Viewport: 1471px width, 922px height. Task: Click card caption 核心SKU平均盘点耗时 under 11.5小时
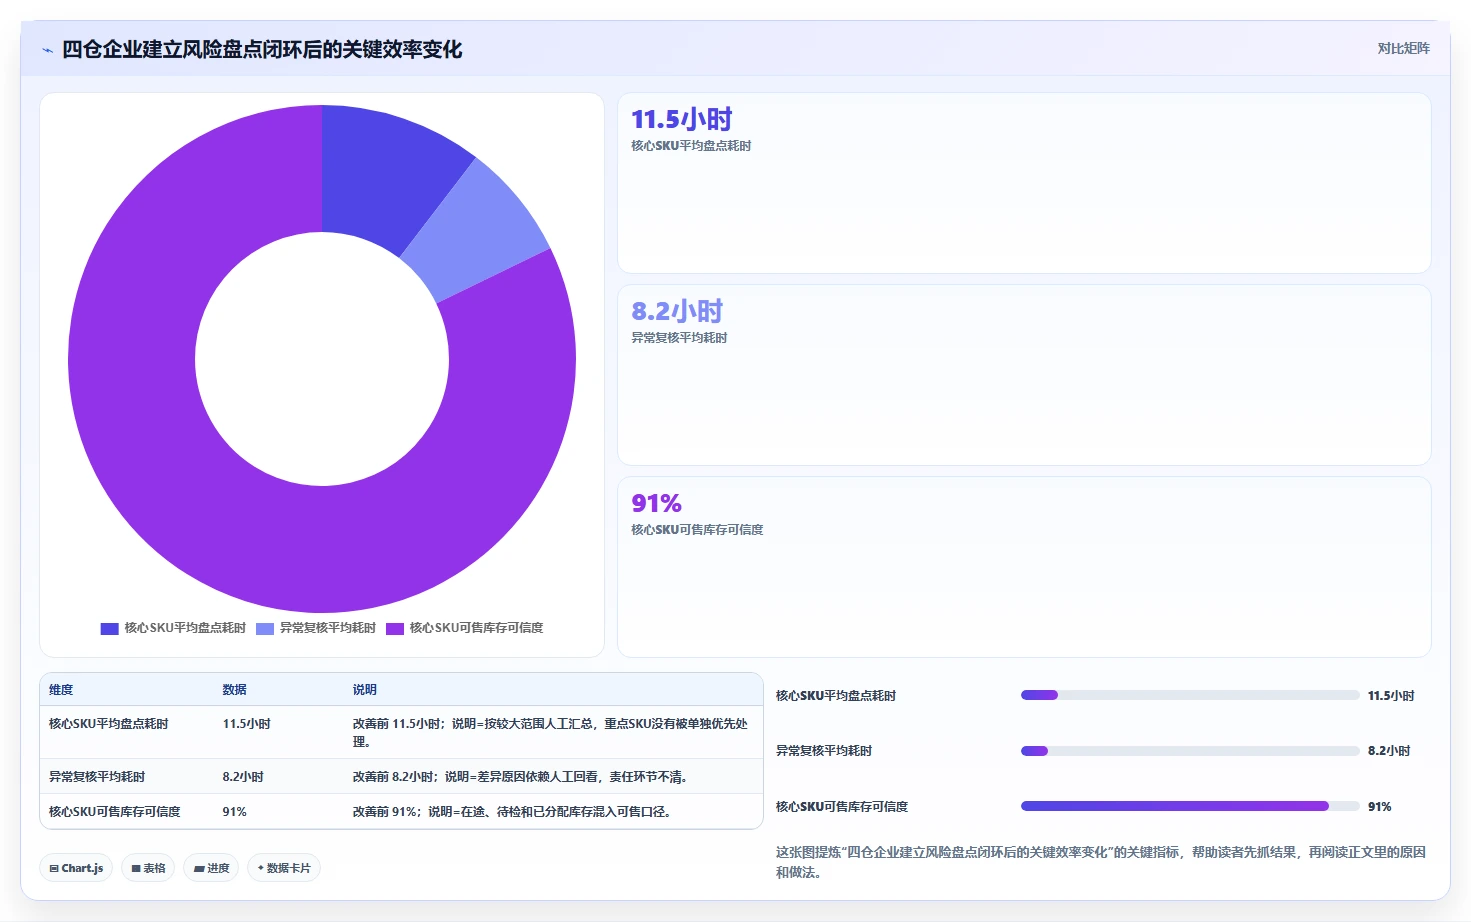(691, 146)
